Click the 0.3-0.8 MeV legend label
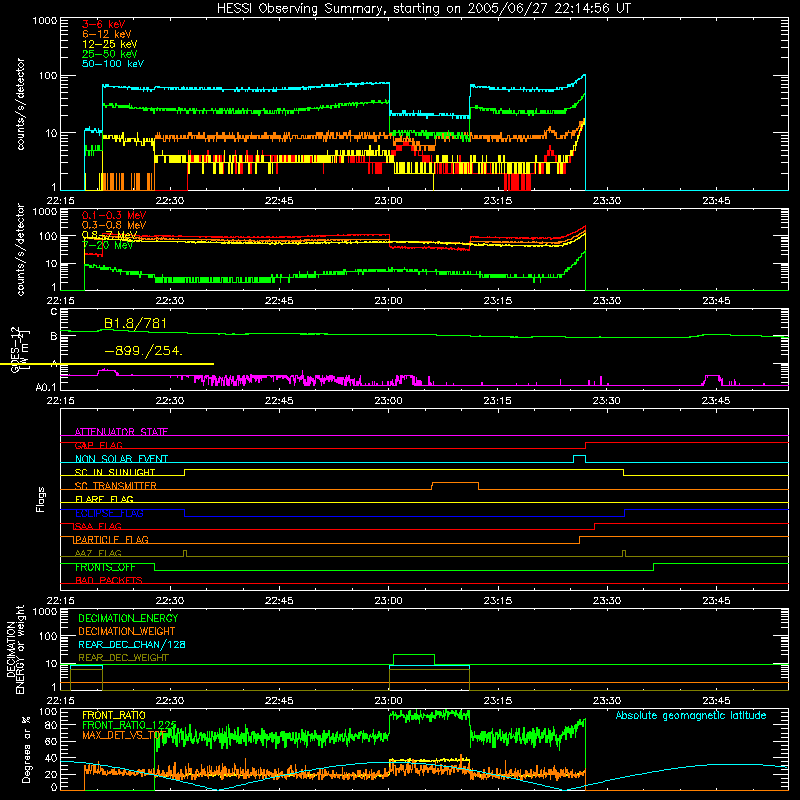Viewport: 800px width, 800px height. (114, 225)
